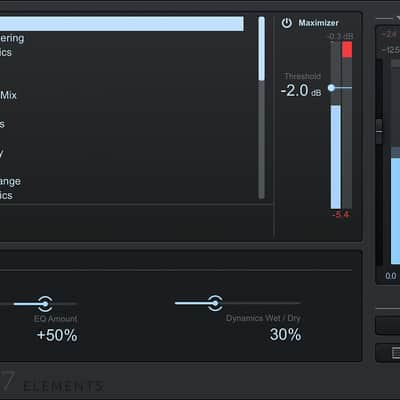Image resolution: width=400 pixels, height=400 pixels.
Task: Click the Dynamics Wet / Dry slider handle
Action: pos(215,303)
